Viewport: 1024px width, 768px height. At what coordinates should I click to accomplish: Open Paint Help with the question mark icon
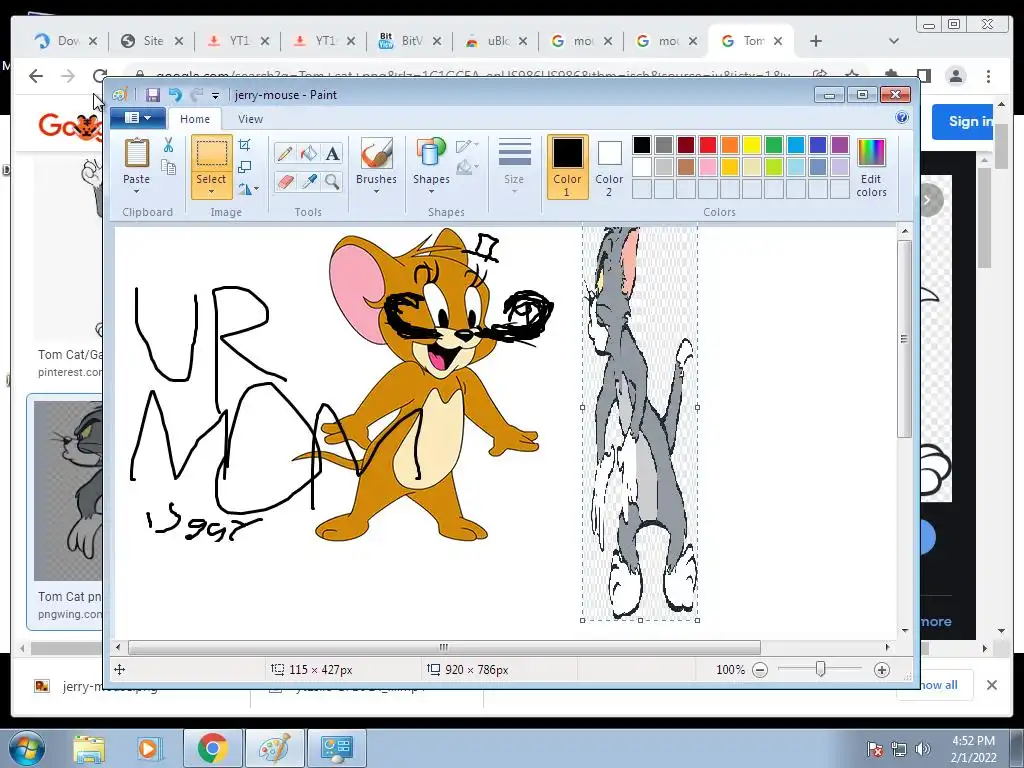pos(902,118)
